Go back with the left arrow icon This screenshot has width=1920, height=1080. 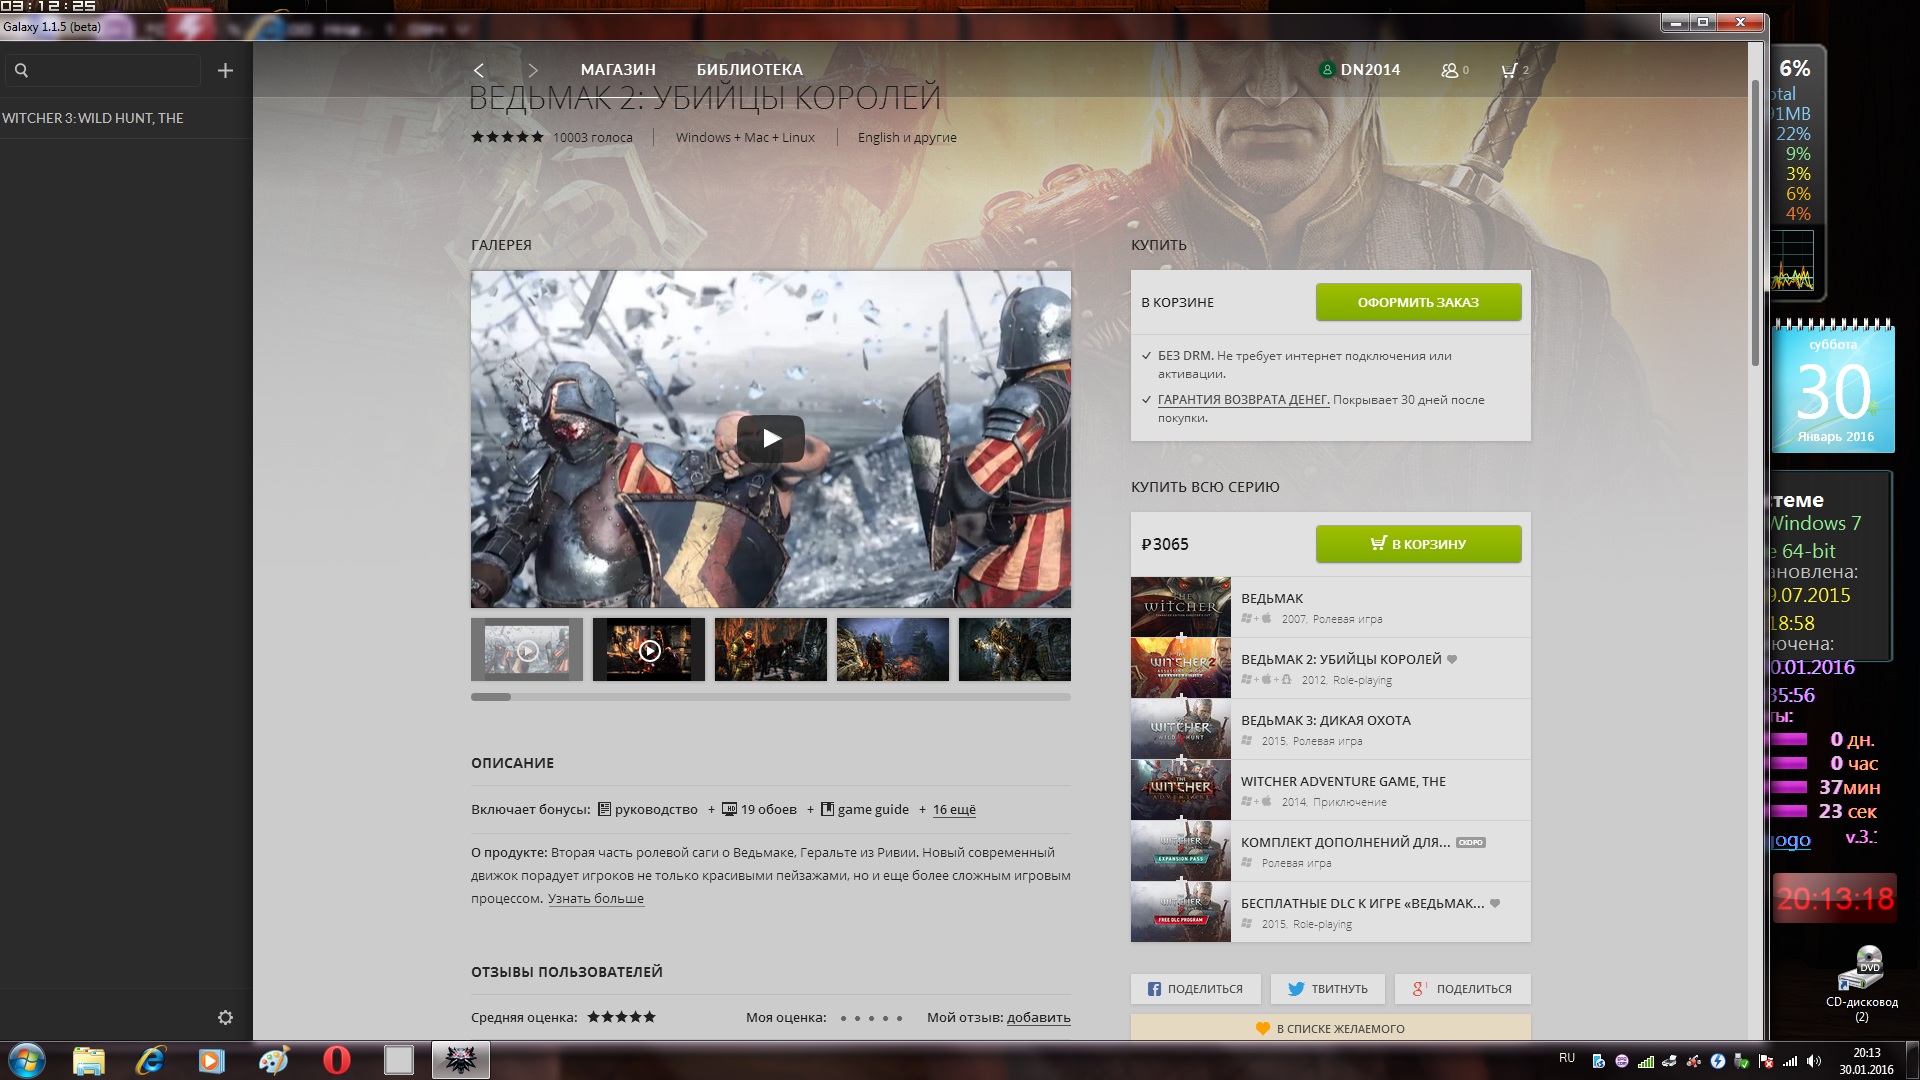click(479, 70)
